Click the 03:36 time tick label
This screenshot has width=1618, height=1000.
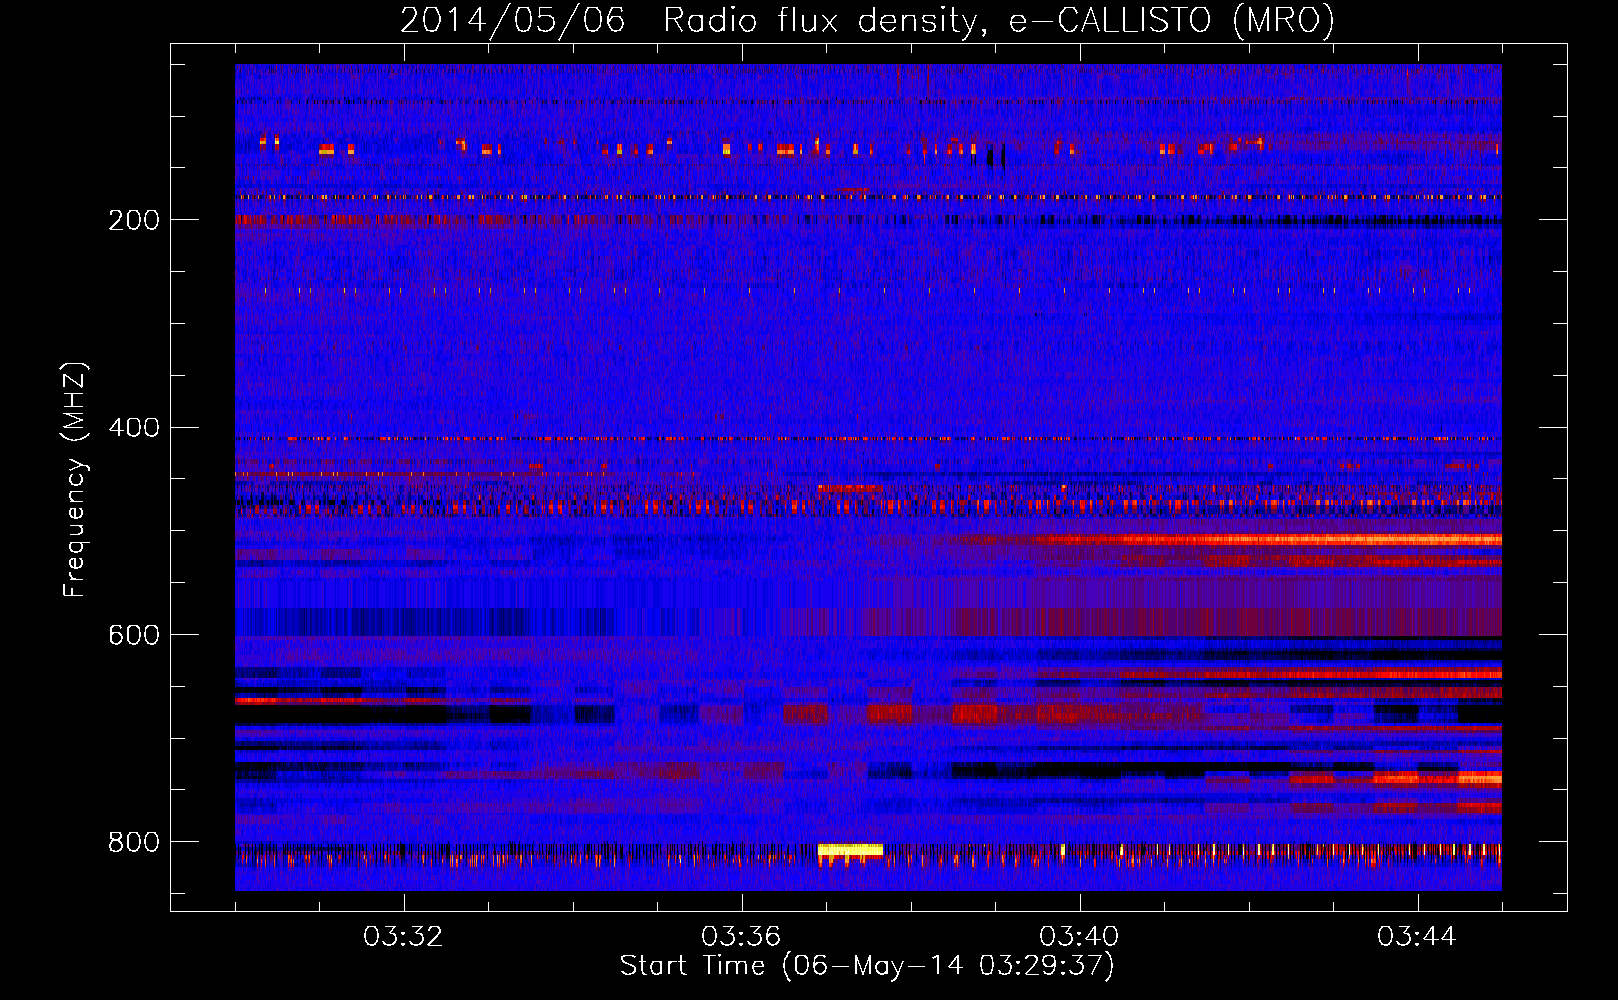pos(741,937)
